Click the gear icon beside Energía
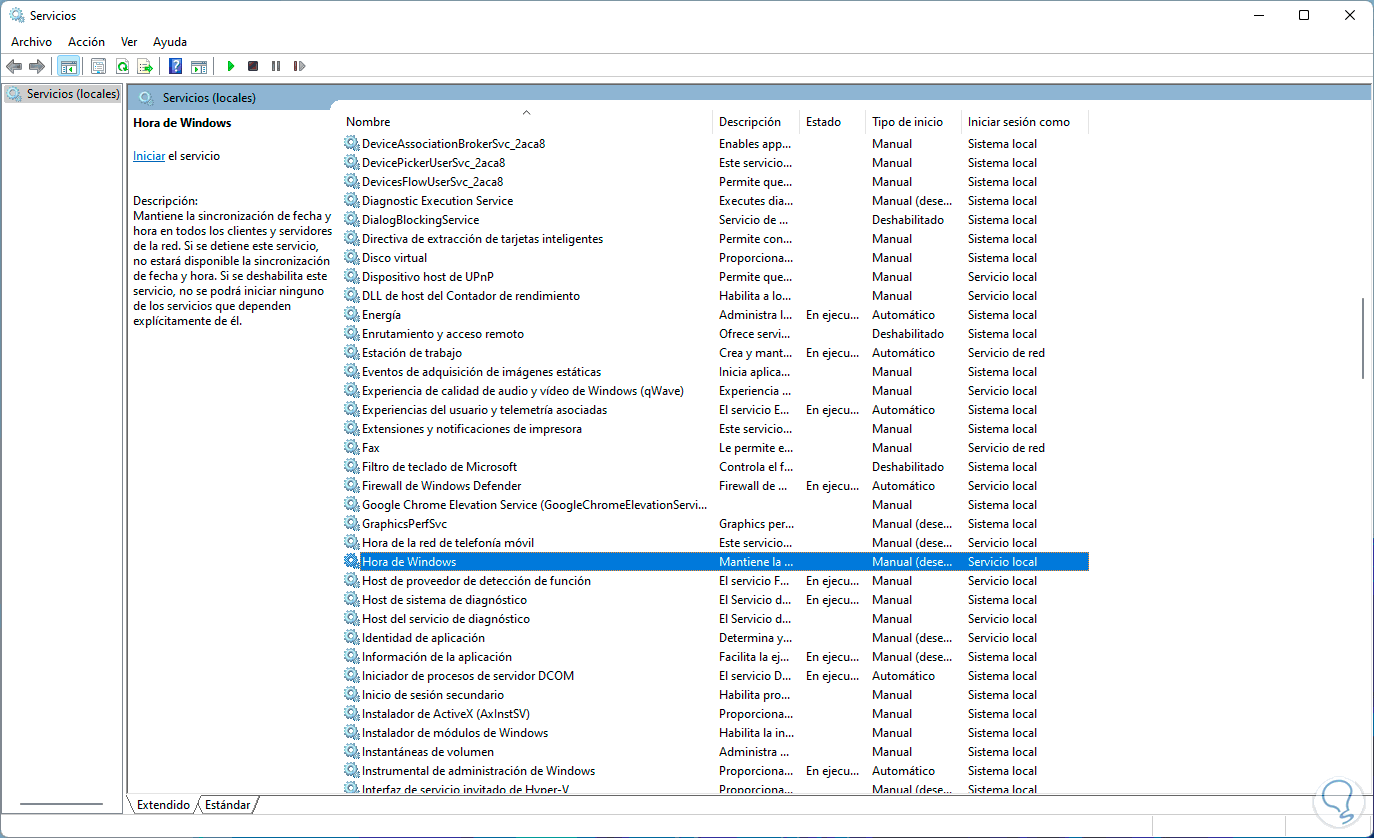The width and height of the screenshot is (1374, 838). pyautogui.click(x=351, y=315)
